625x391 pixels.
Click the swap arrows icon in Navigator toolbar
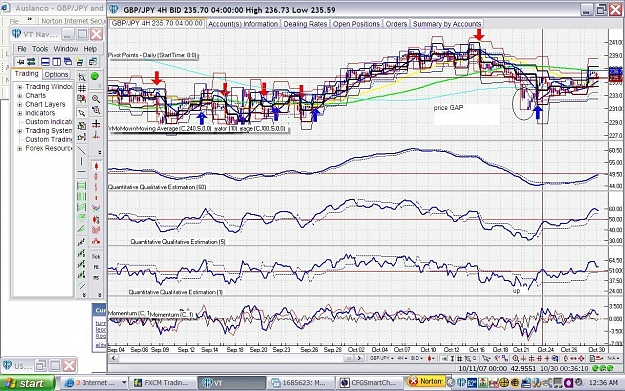click(31, 62)
